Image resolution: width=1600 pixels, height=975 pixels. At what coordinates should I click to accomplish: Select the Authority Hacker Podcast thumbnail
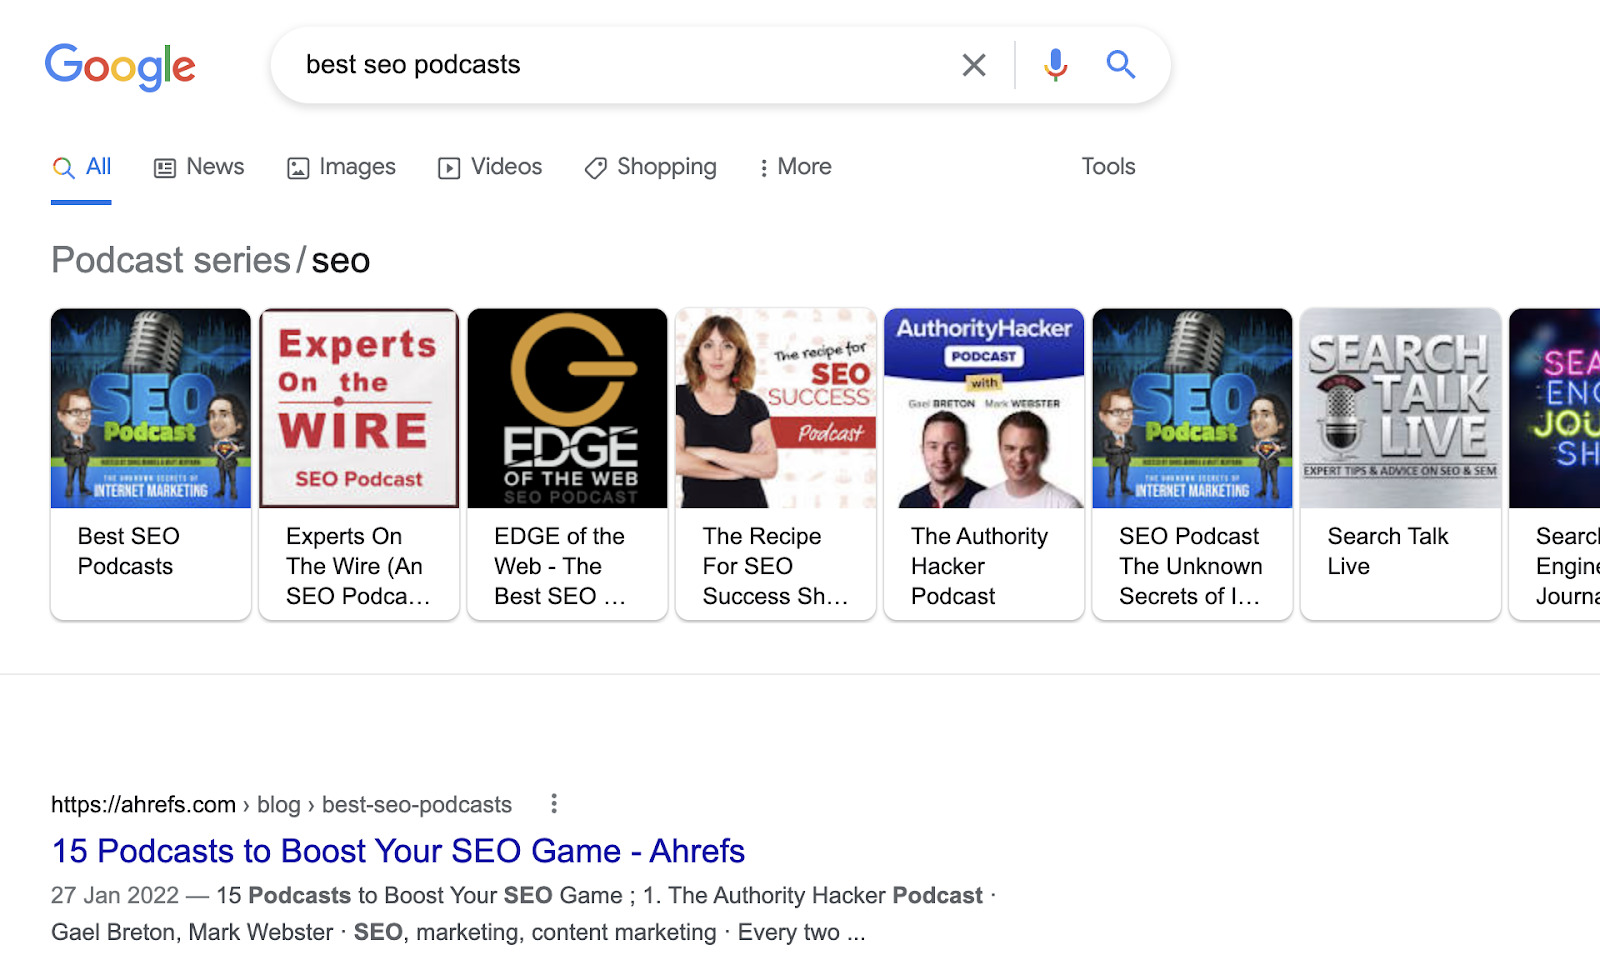click(983, 407)
